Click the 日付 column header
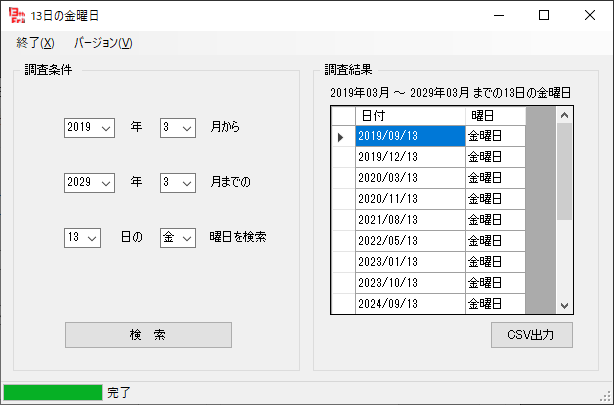This screenshot has width=614, height=405. (410, 116)
